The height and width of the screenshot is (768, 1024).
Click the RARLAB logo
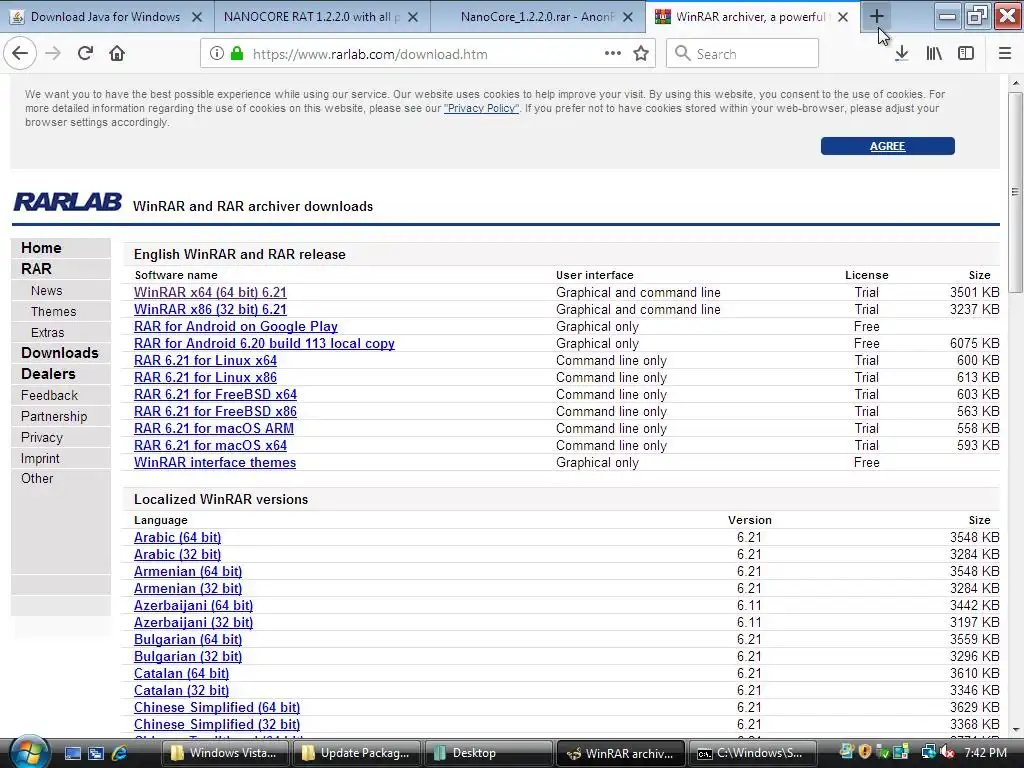point(68,202)
